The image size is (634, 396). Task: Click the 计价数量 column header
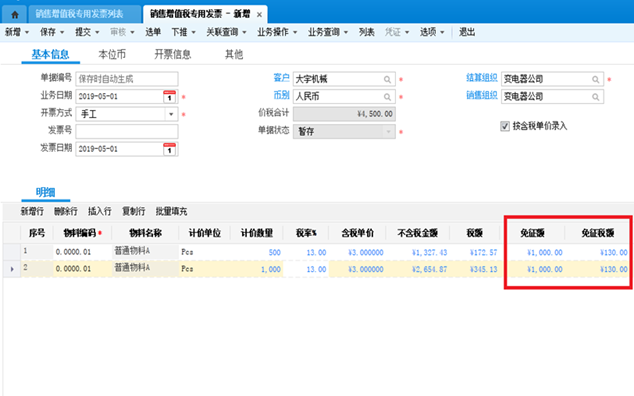[x=257, y=233]
